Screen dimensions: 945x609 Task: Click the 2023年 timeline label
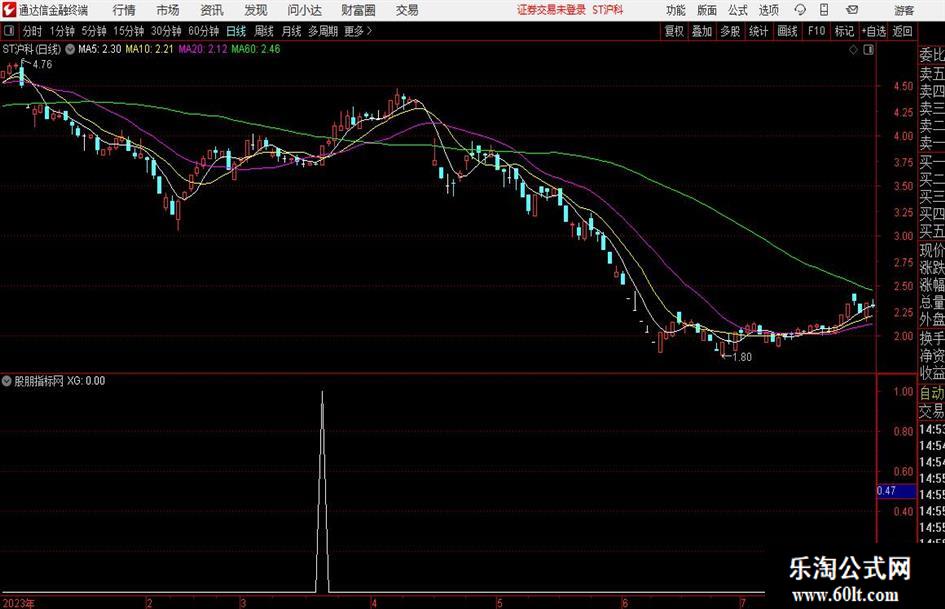[19, 603]
